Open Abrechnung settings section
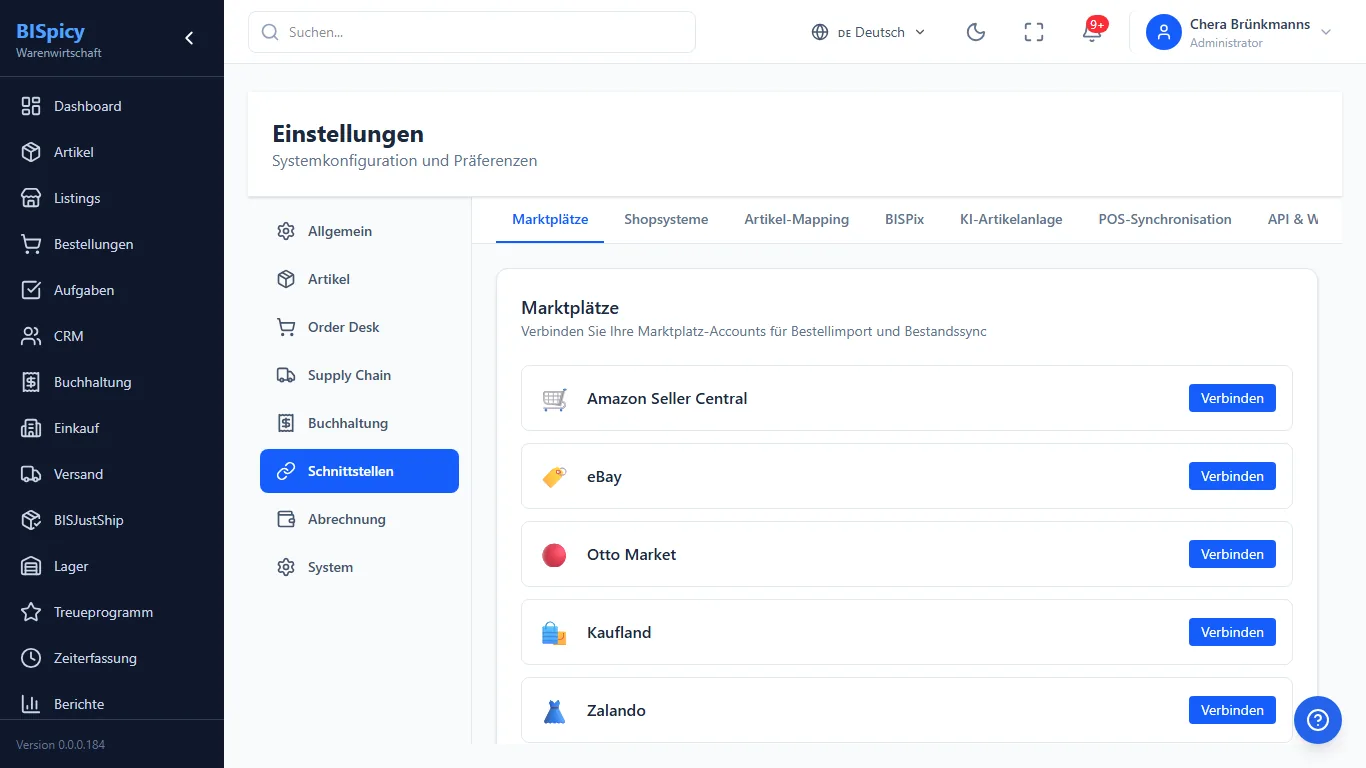Screen dimensions: 1366x768 pos(359,519)
